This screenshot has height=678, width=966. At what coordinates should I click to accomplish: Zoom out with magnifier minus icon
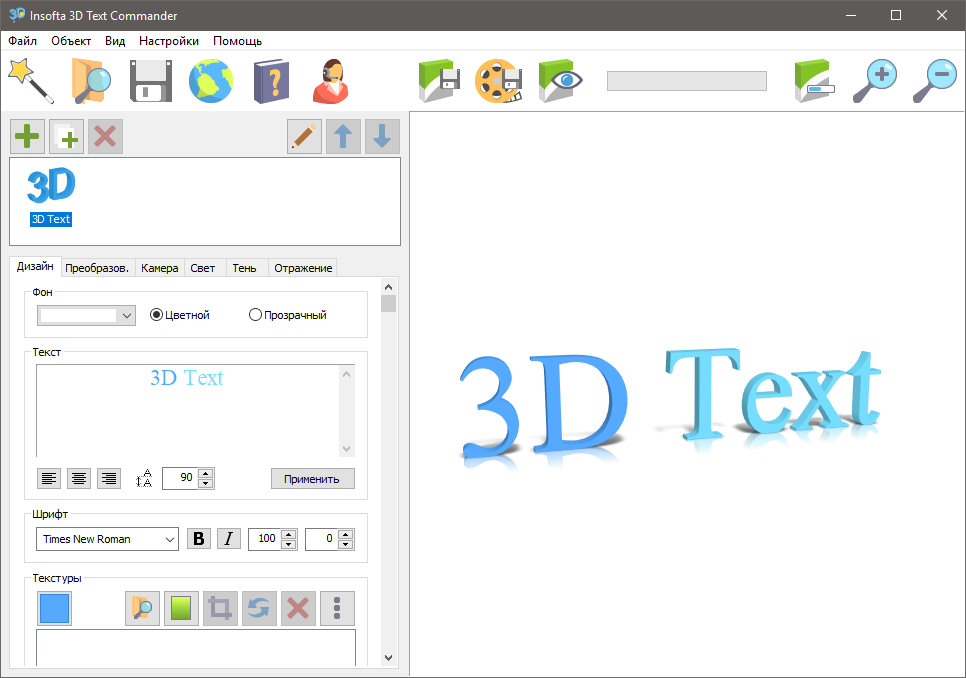[x=935, y=81]
